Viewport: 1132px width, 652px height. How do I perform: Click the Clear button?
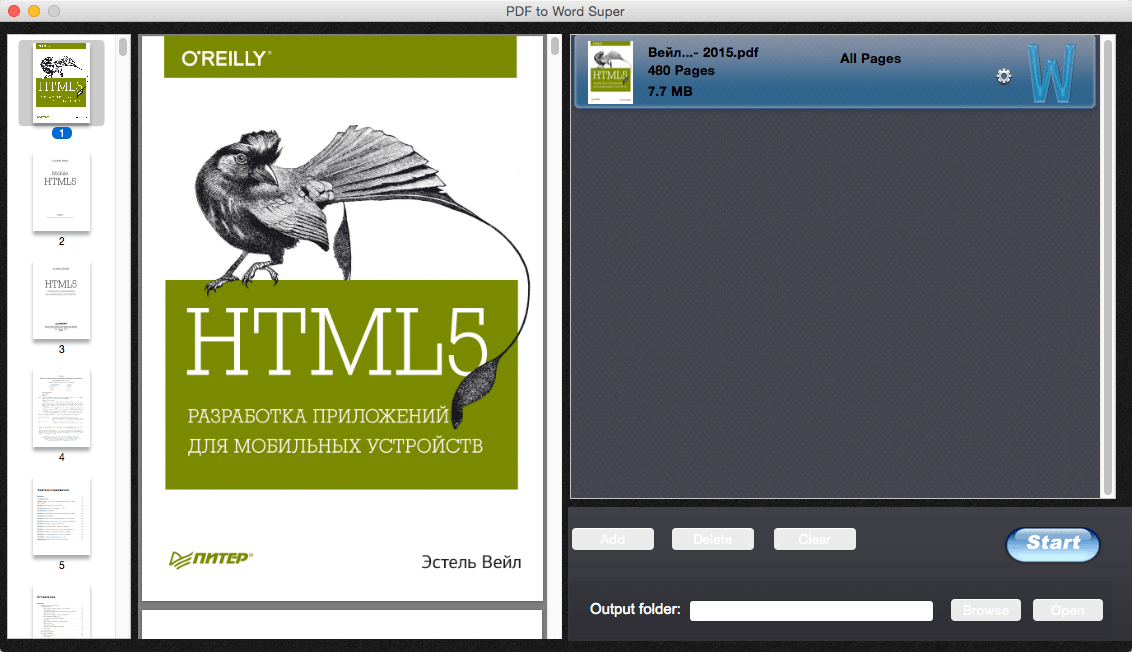pos(814,539)
